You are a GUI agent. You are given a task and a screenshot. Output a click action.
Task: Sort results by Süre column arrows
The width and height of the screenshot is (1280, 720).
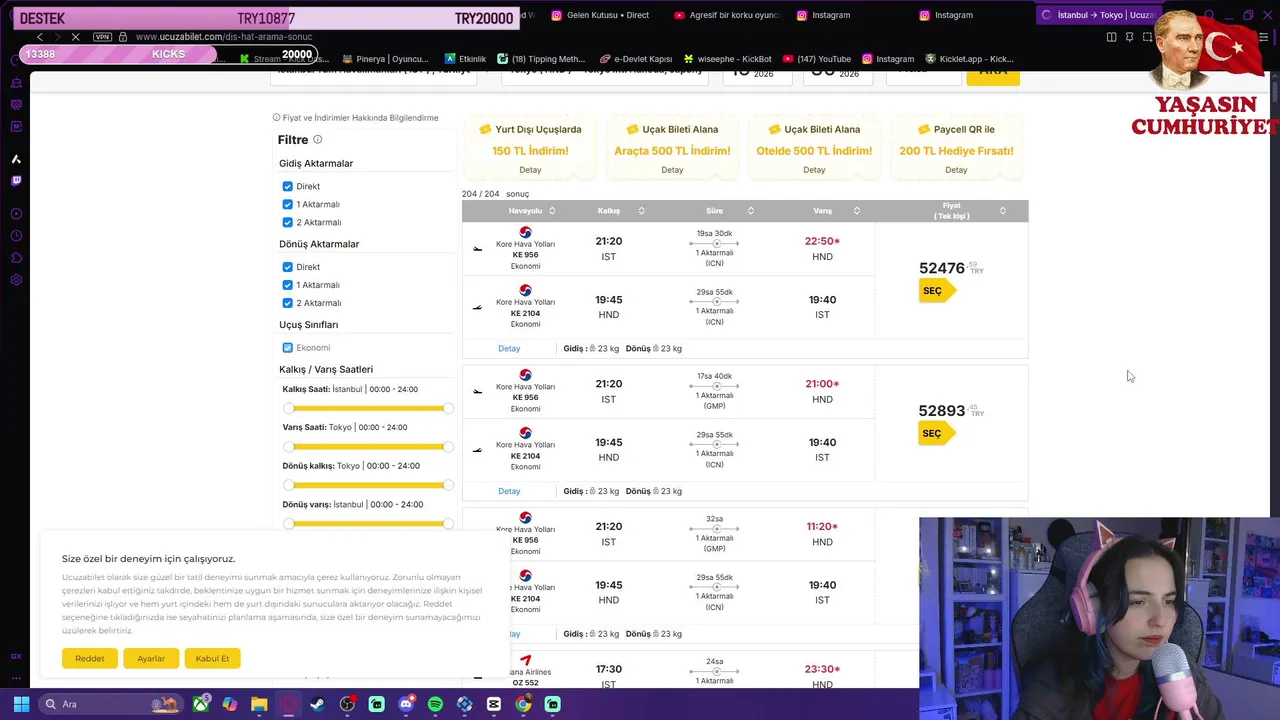pyautogui.click(x=751, y=211)
